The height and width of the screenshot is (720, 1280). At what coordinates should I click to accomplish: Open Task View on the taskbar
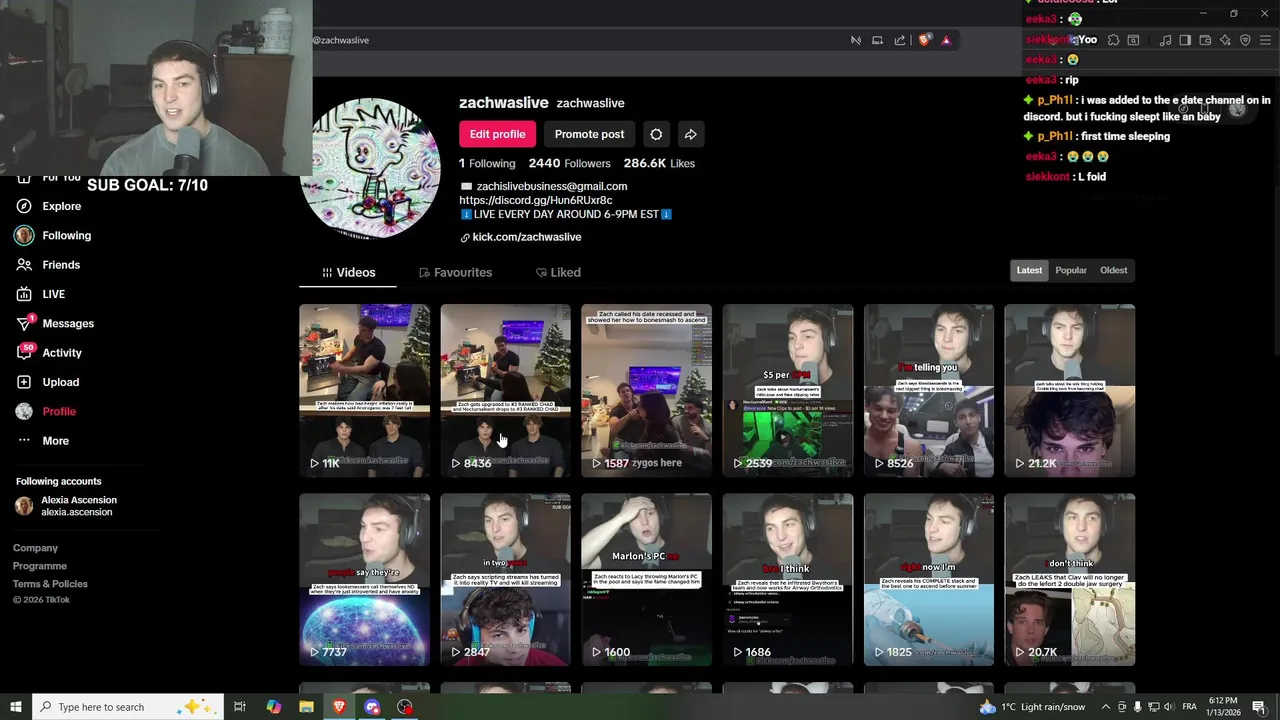pos(240,707)
